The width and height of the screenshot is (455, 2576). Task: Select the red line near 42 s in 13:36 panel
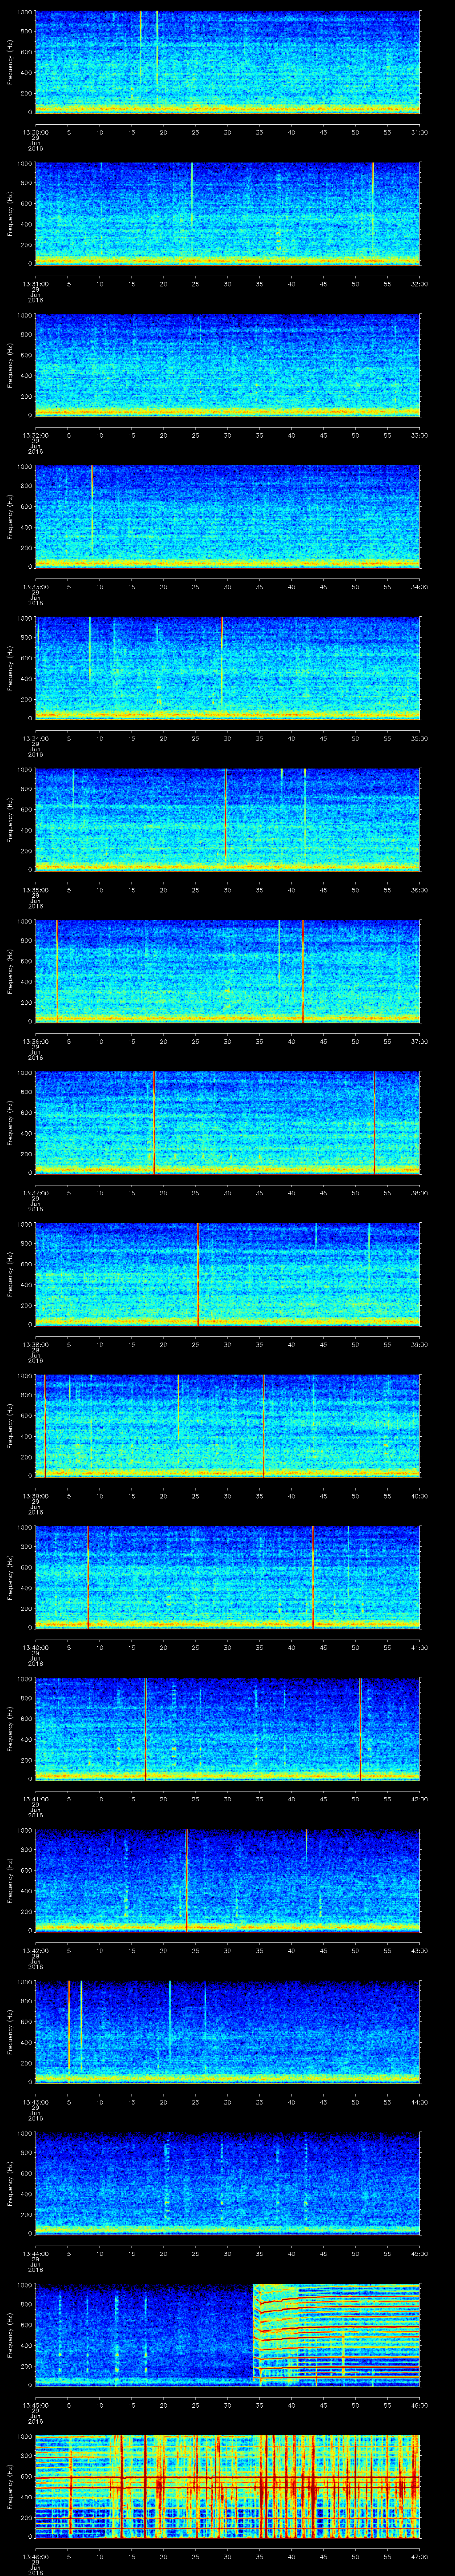coord(302,971)
